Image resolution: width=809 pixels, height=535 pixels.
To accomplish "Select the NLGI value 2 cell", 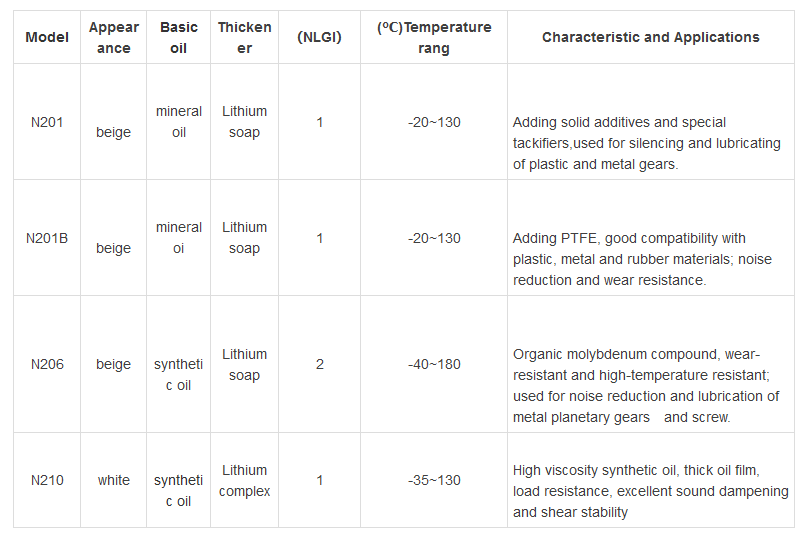I will pyautogui.click(x=320, y=364).
